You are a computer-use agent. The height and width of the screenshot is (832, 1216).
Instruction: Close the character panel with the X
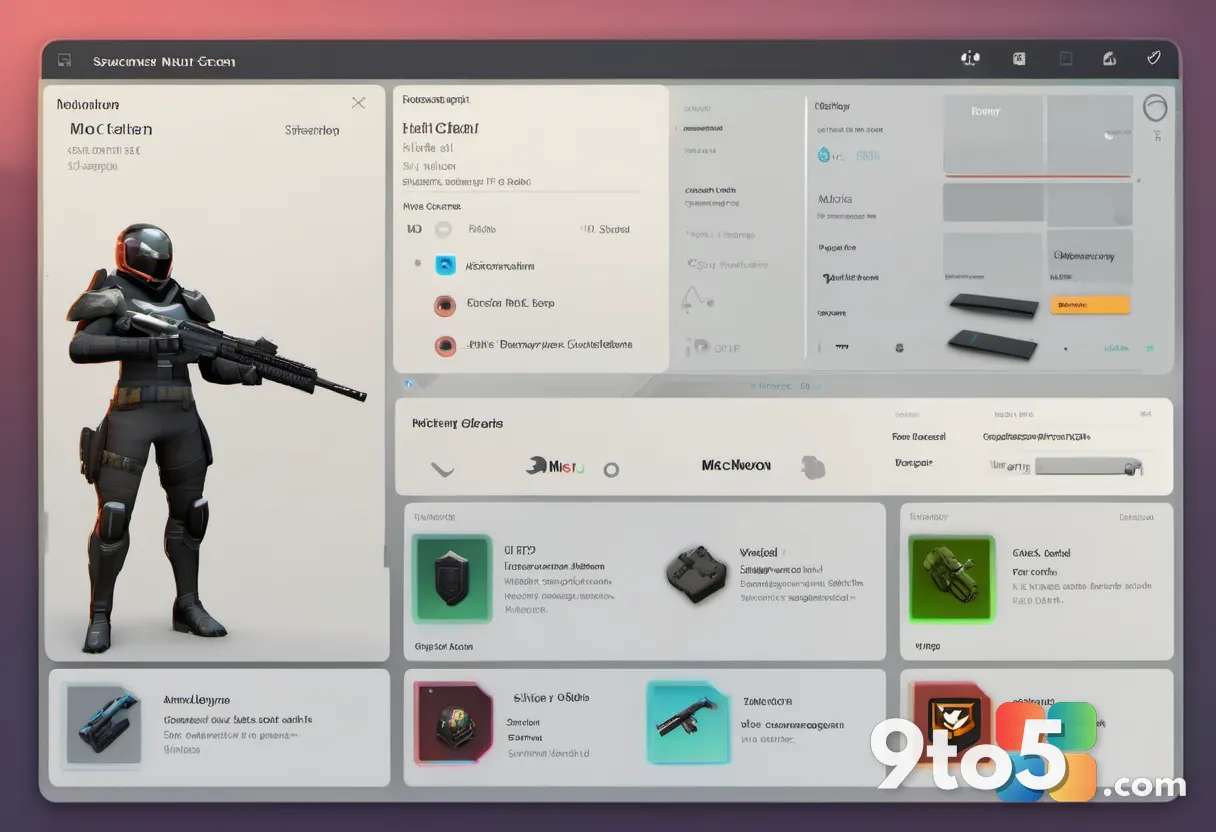(x=358, y=103)
